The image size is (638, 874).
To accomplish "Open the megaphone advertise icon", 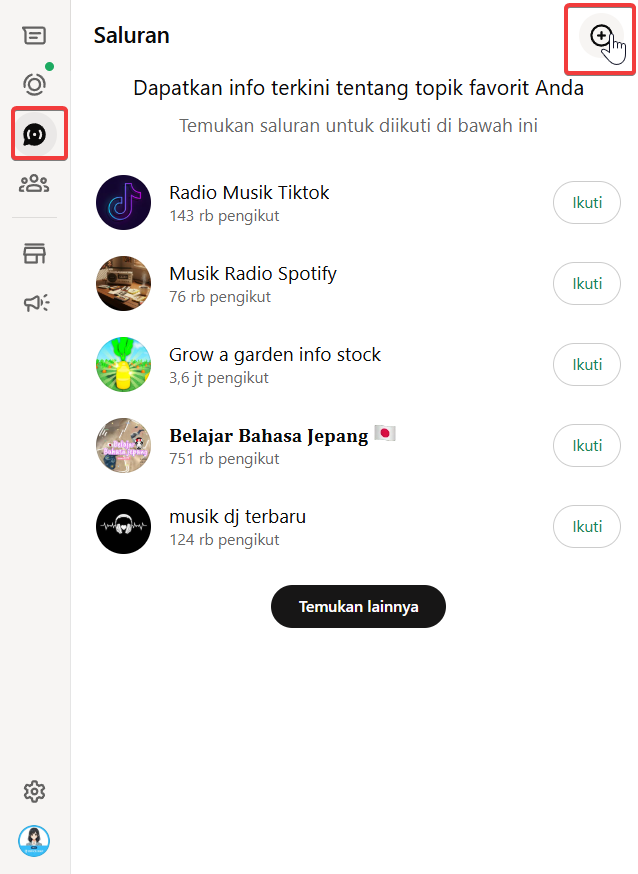I will click(x=35, y=303).
